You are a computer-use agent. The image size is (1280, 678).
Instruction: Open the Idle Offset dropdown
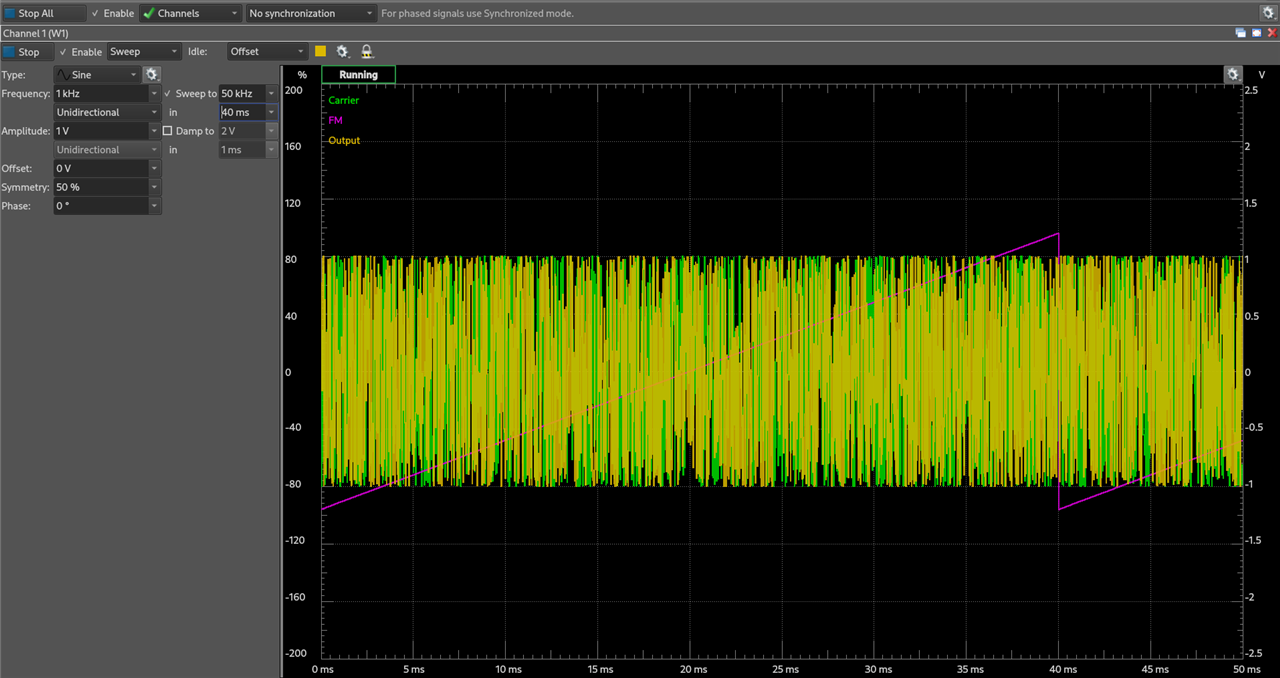click(x=267, y=52)
